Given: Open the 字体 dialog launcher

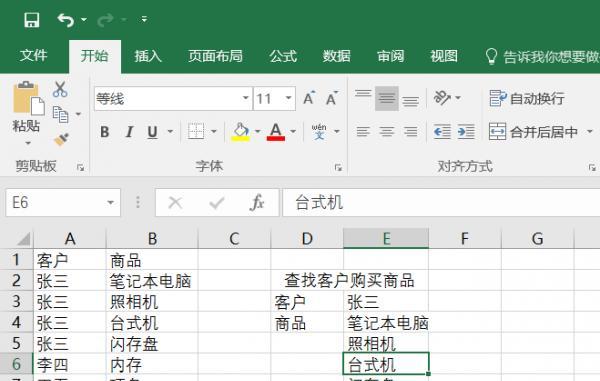Looking at the screenshot, I should [338, 167].
